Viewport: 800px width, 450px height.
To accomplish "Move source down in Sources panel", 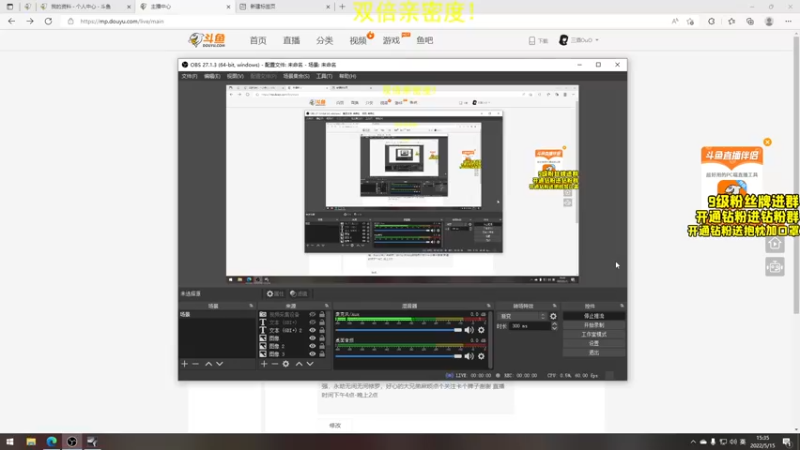I will point(310,364).
